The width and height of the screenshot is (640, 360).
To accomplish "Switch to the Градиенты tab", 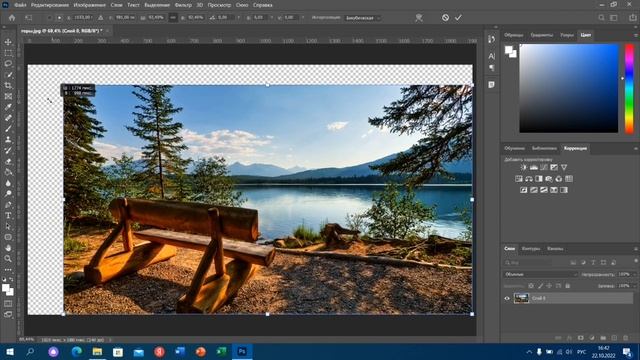I will [542, 35].
